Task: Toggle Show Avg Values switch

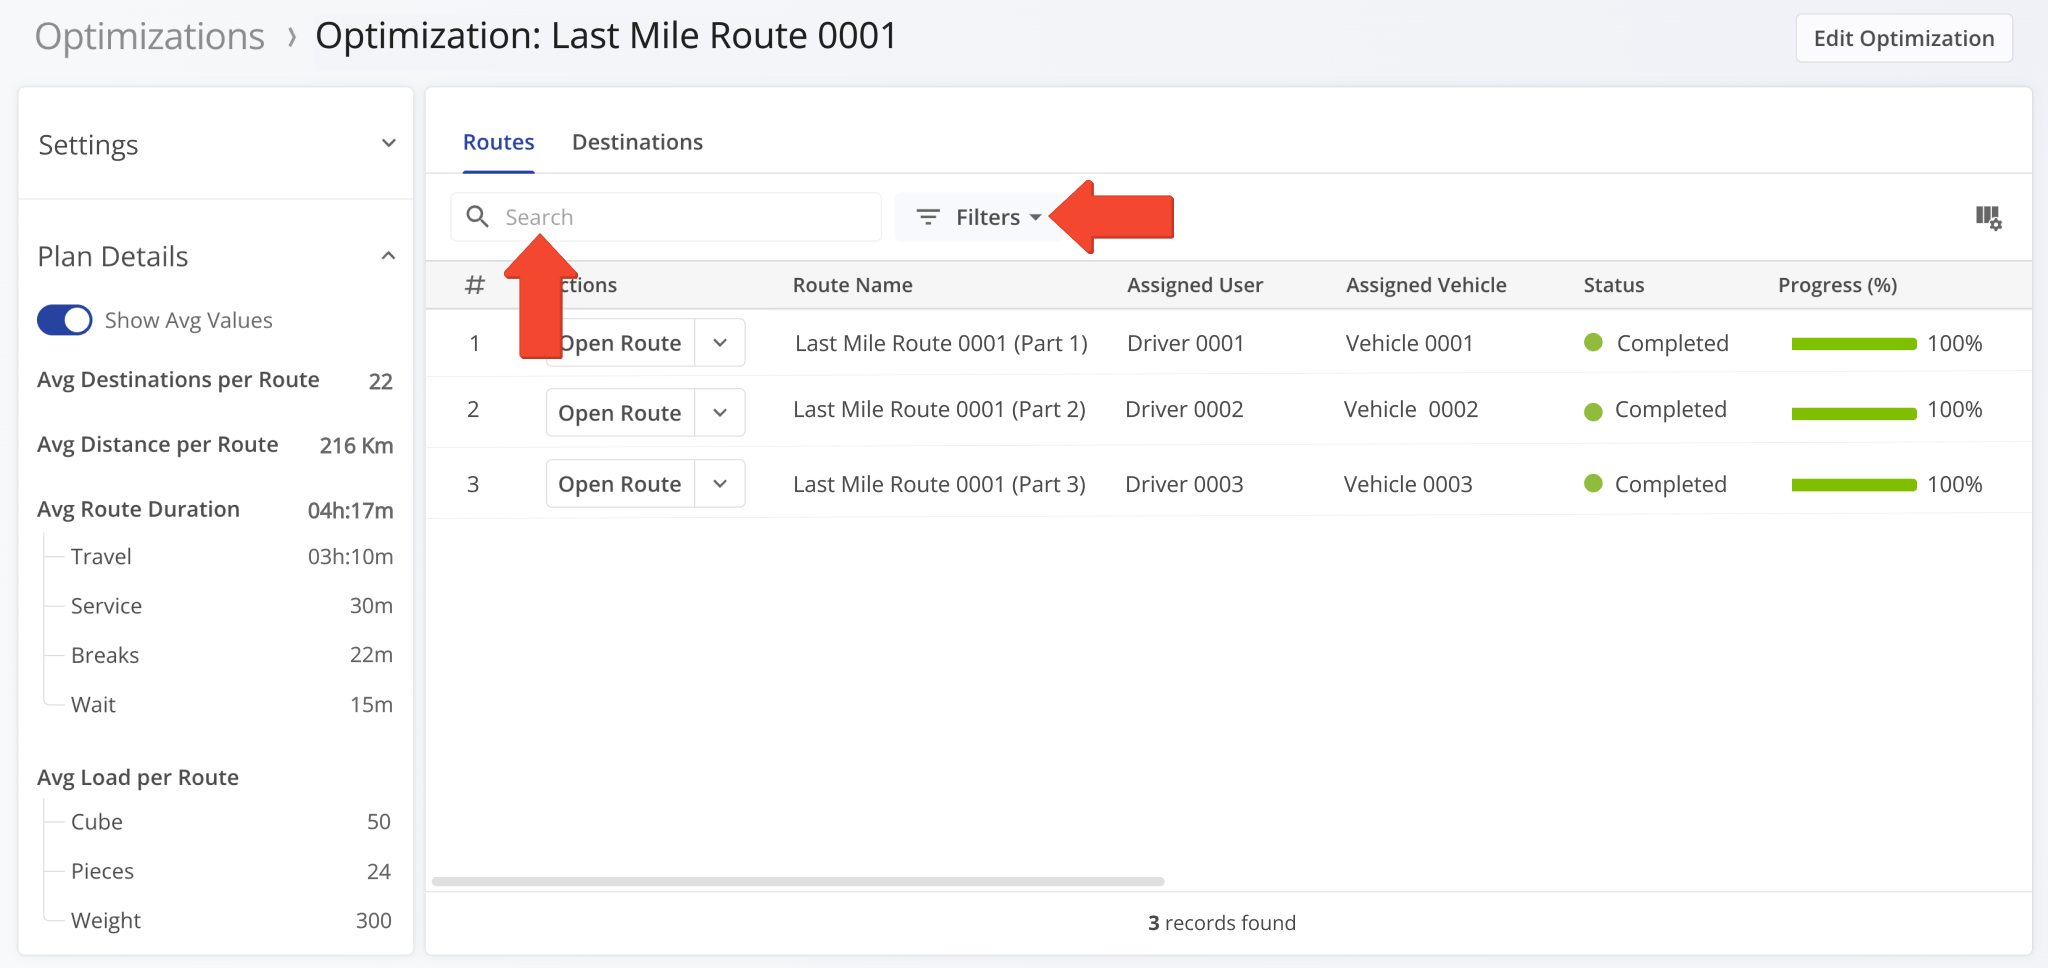Action: pyautogui.click(x=64, y=320)
